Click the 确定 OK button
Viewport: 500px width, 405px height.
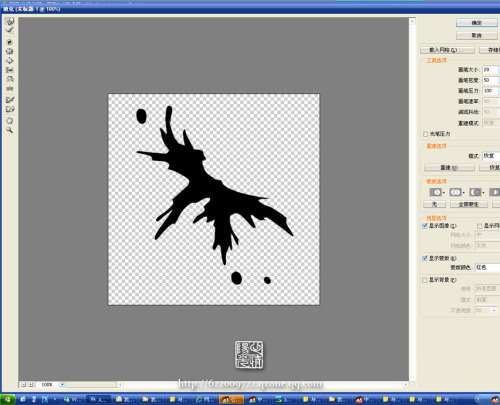click(476, 23)
